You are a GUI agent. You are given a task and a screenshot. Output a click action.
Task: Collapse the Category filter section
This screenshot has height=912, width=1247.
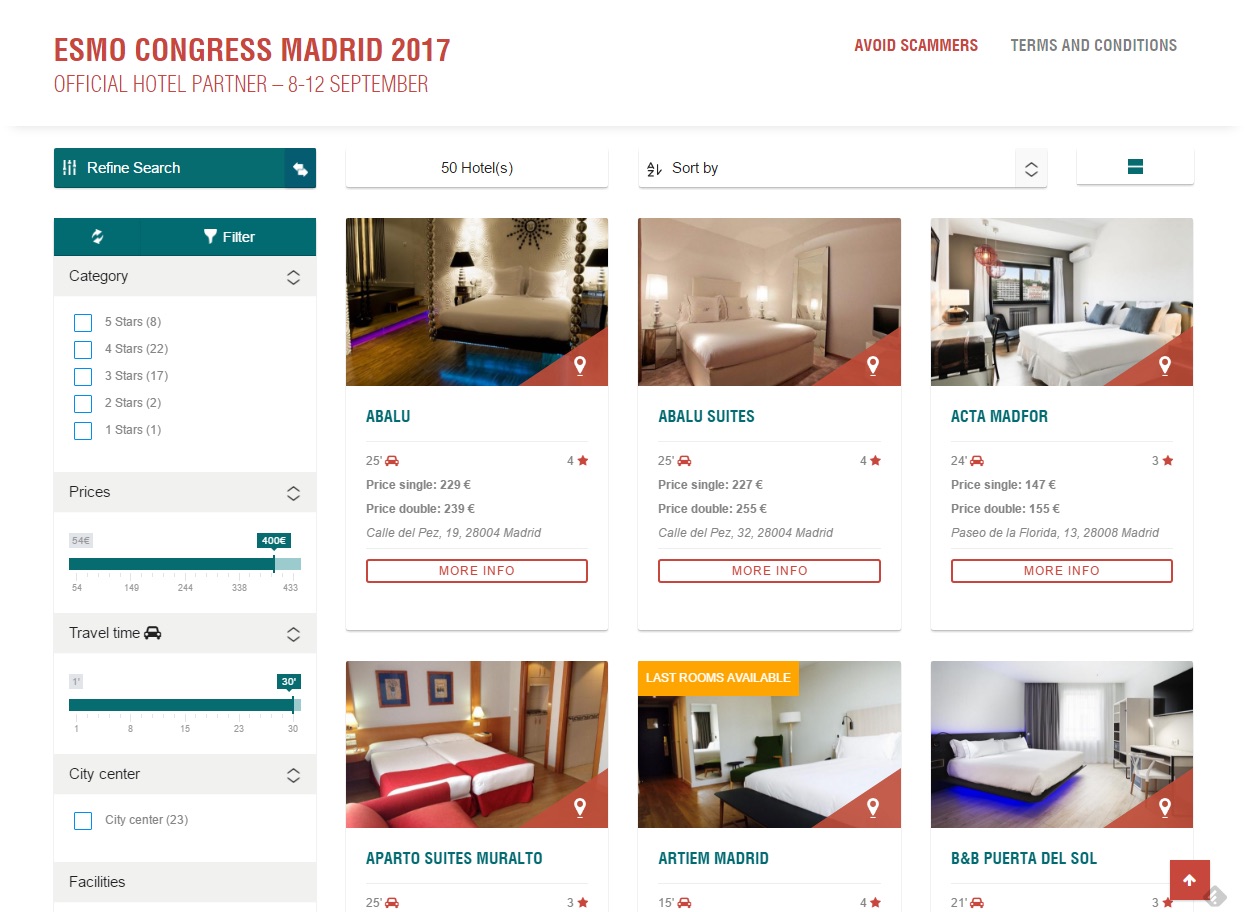[293, 277]
